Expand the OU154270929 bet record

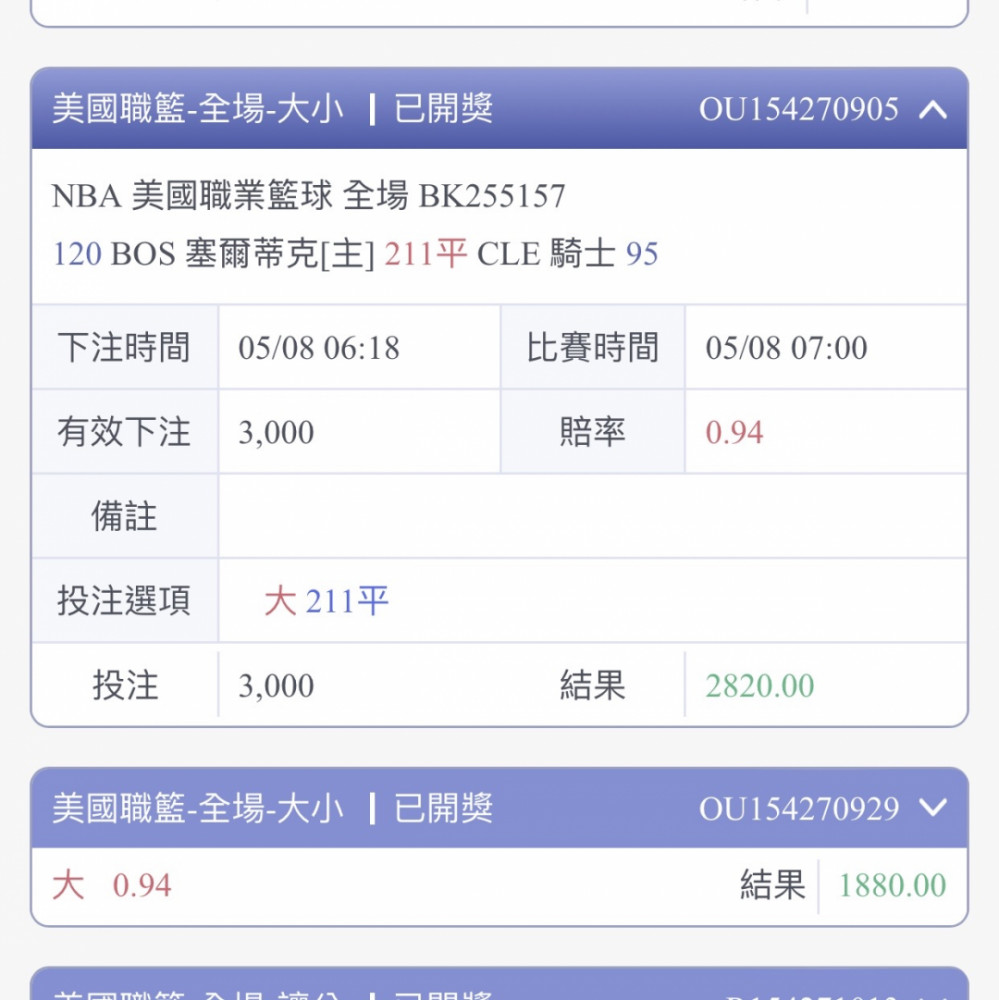click(932, 808)
